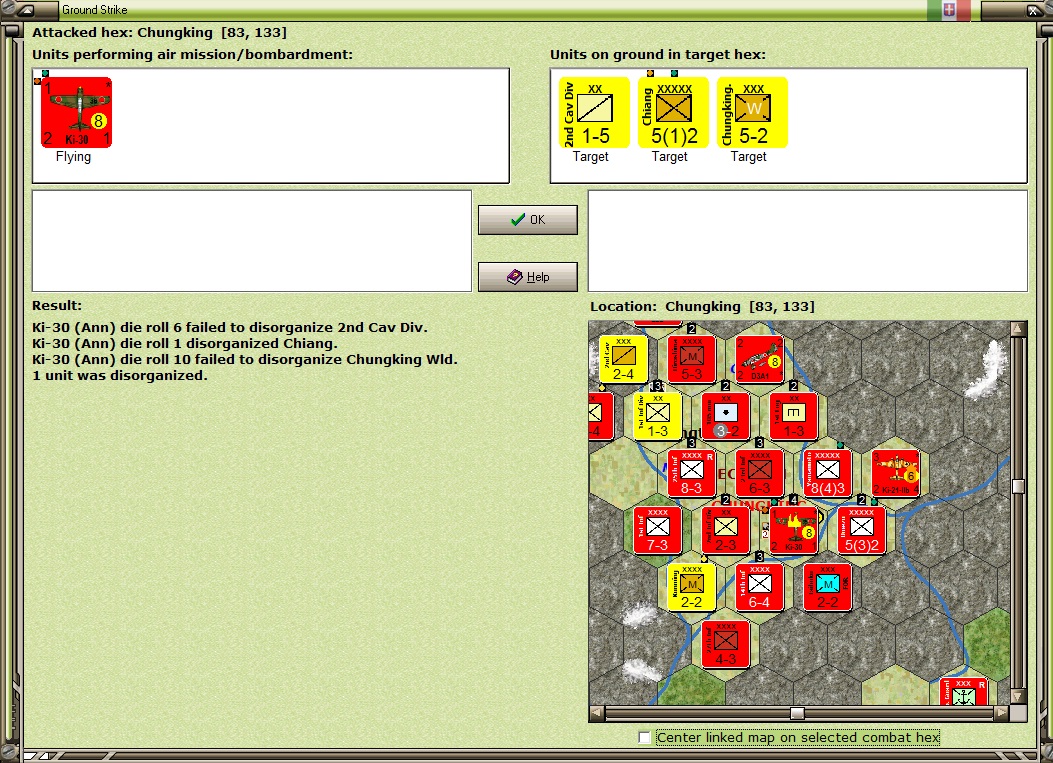
Task: Click the '1 unit was disorganized.' line
Action: 120,375
